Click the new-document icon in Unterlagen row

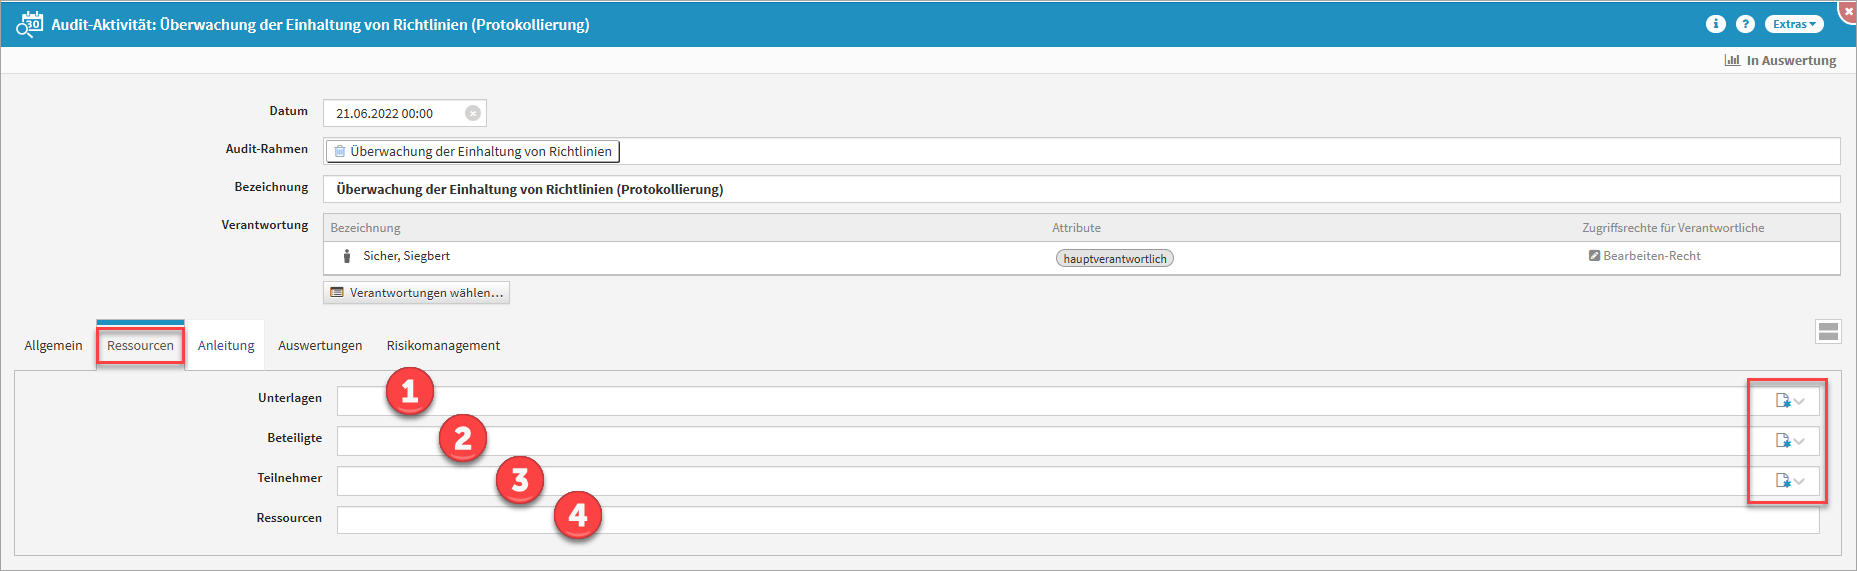[x=1782, y=401]
